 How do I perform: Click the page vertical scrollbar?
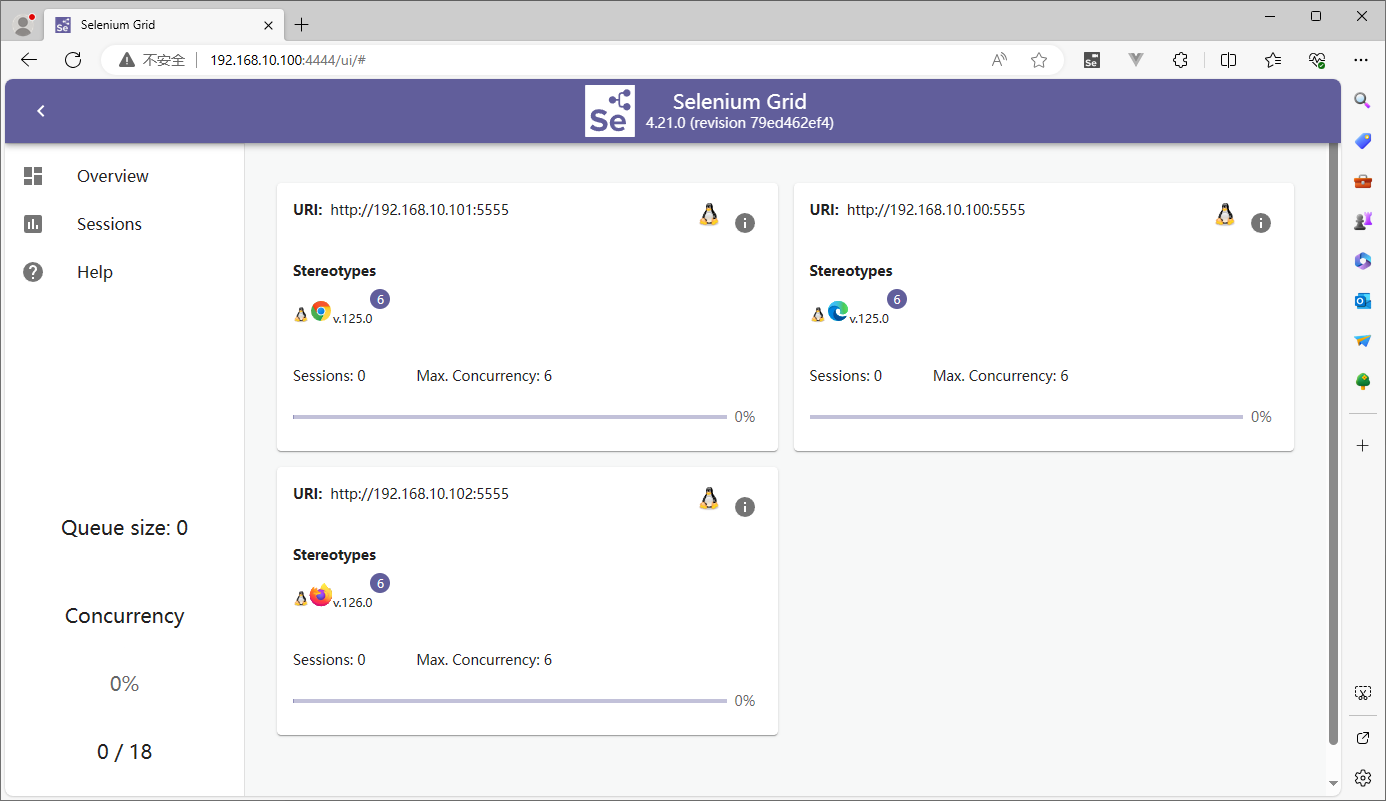point(1333,440)
